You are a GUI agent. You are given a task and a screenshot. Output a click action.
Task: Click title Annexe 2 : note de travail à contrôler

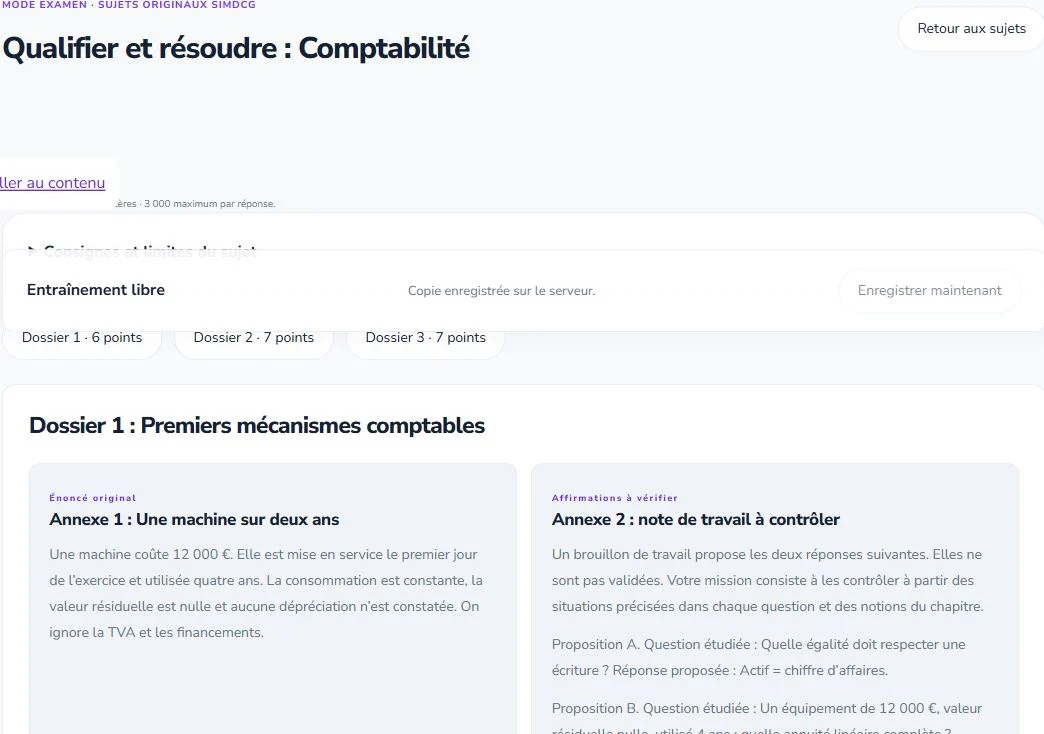point(696,519)
